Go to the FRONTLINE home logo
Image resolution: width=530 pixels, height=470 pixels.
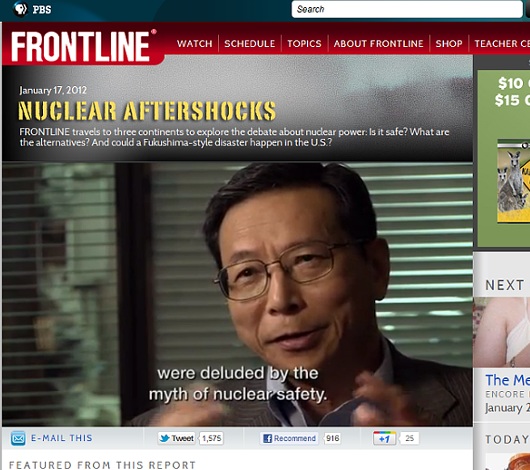click(83, 46)
